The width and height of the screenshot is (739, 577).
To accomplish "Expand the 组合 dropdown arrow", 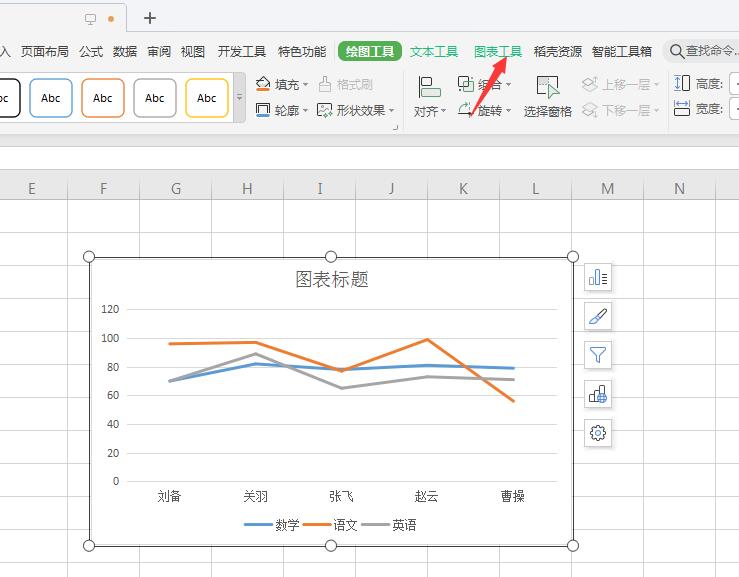I will point(508,85).
